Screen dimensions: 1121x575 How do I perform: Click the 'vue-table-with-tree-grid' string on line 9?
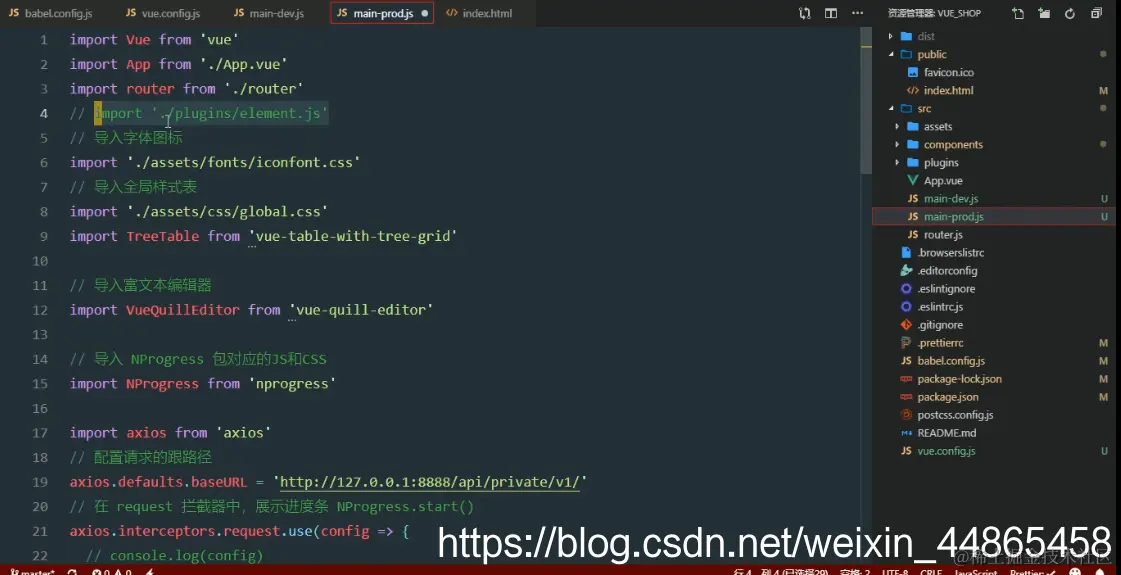pyautogui.click(x=352, y=236)
